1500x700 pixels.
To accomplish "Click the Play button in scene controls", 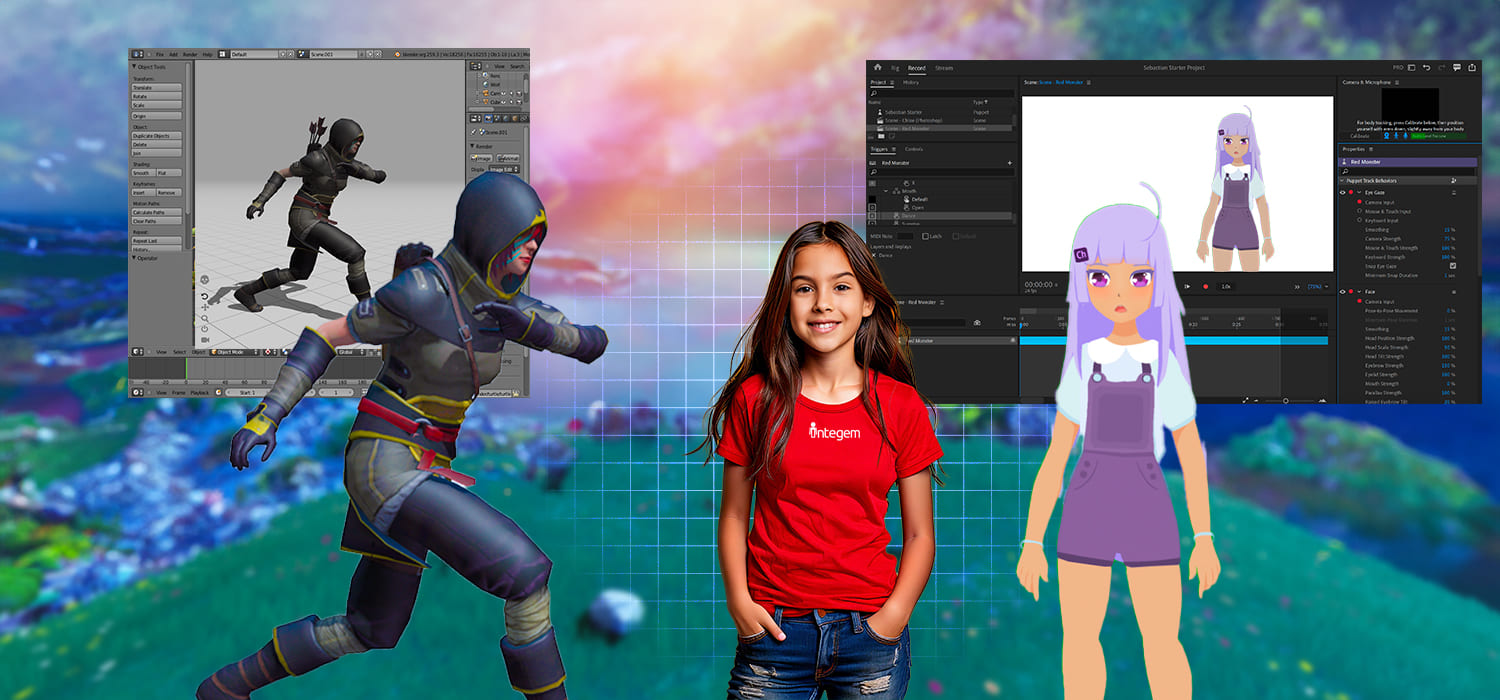I will (1187, 286).
